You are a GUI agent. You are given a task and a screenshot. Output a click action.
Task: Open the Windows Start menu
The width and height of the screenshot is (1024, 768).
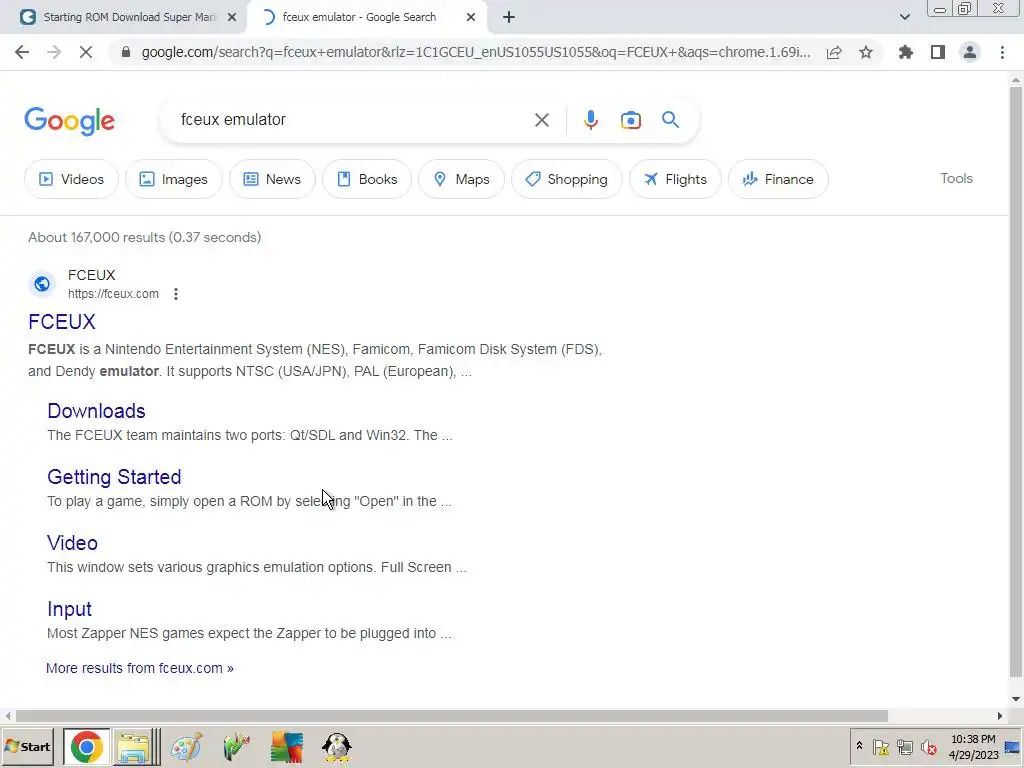click(27, 746)
